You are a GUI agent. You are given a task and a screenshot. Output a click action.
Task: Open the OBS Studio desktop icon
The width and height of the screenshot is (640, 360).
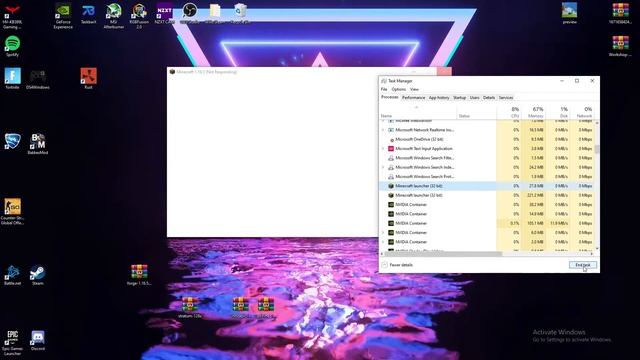point(190,13)
